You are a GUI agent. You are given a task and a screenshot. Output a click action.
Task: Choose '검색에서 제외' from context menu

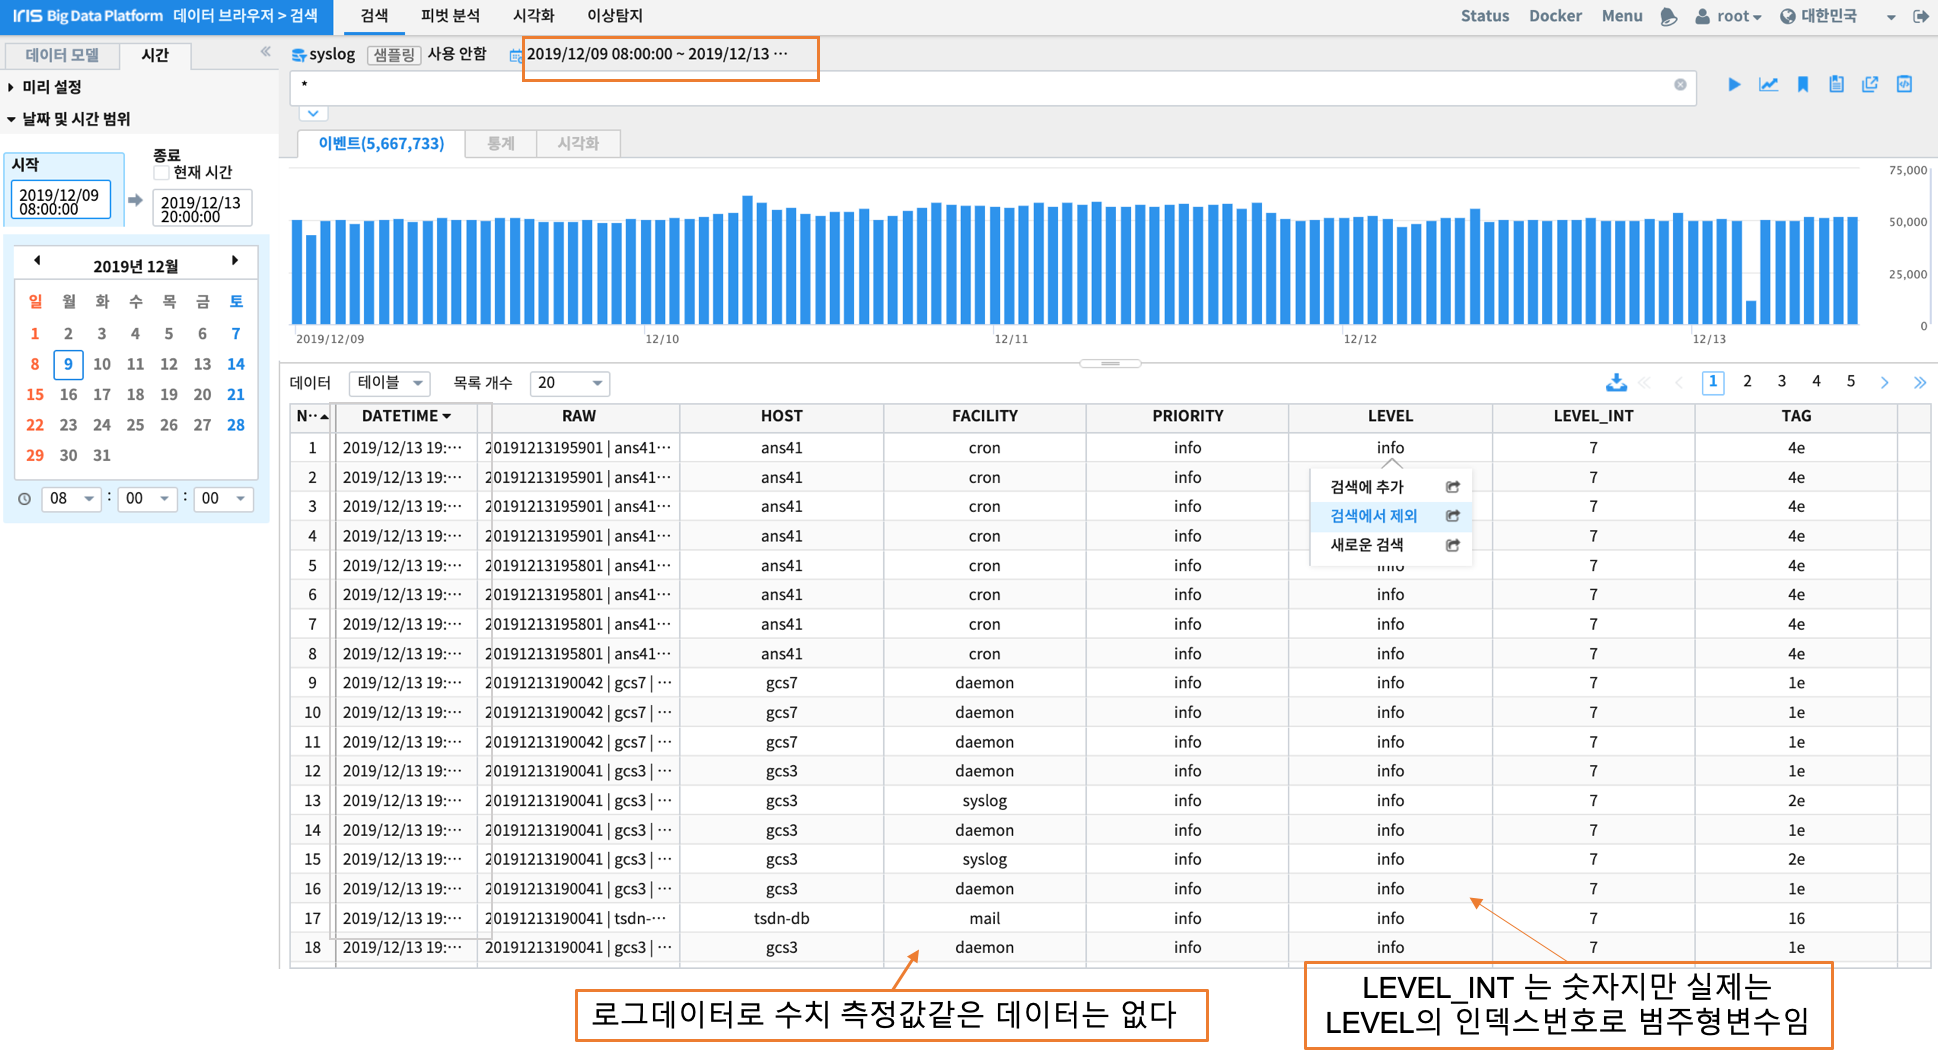point(1374,516)
